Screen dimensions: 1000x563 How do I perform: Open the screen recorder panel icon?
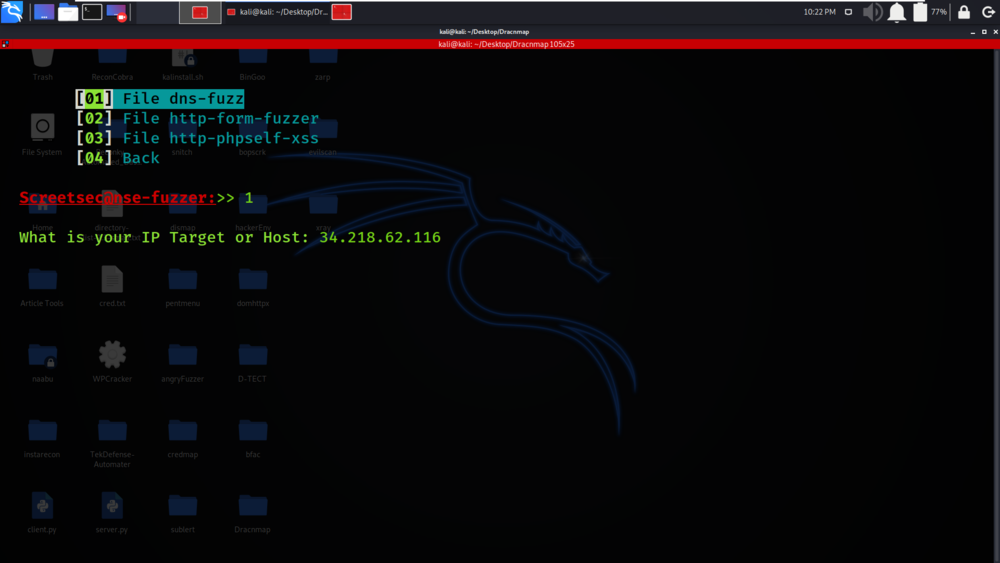pyautogui.click(x=117, y=11)
